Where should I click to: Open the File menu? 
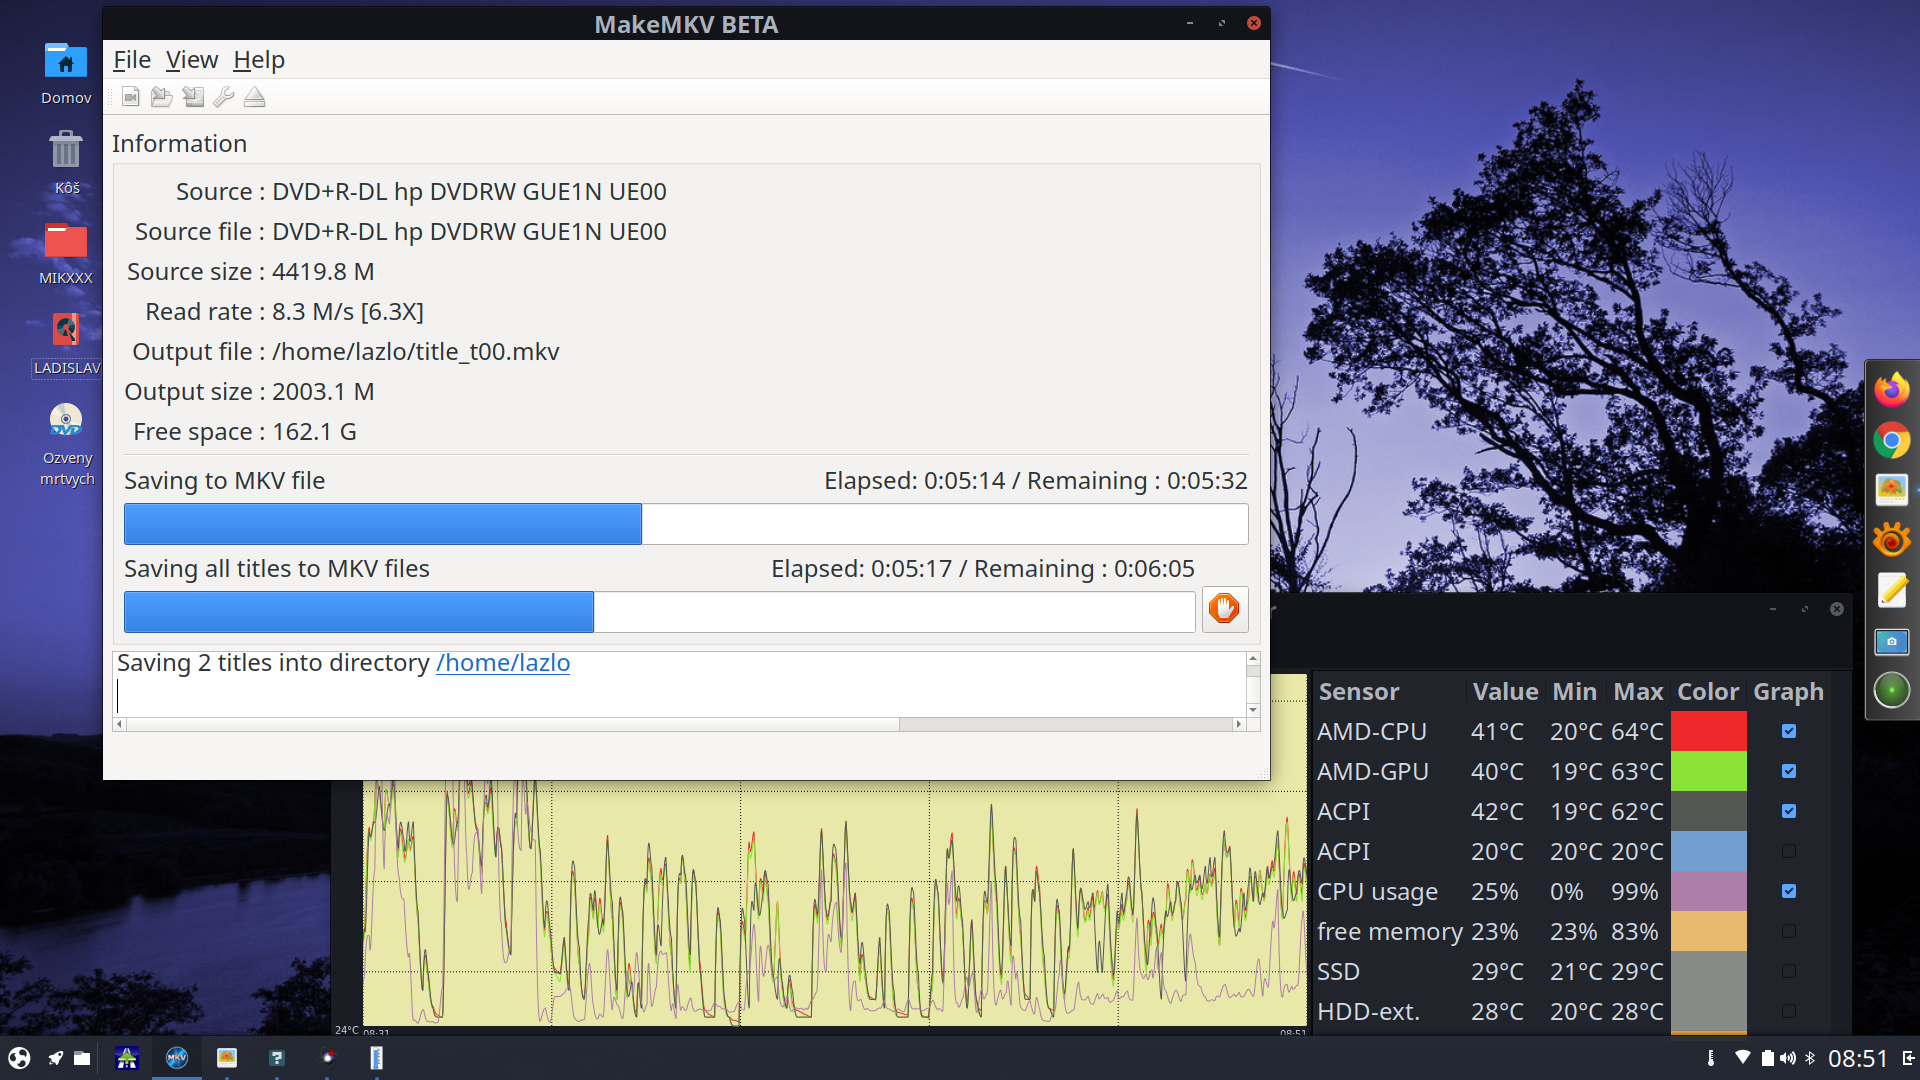[x=131, y=60]
